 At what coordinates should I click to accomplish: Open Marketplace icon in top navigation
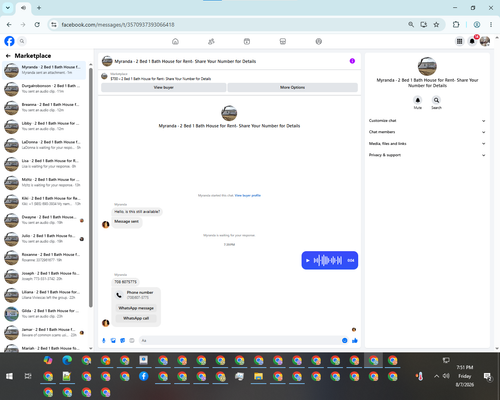(283, 41)
